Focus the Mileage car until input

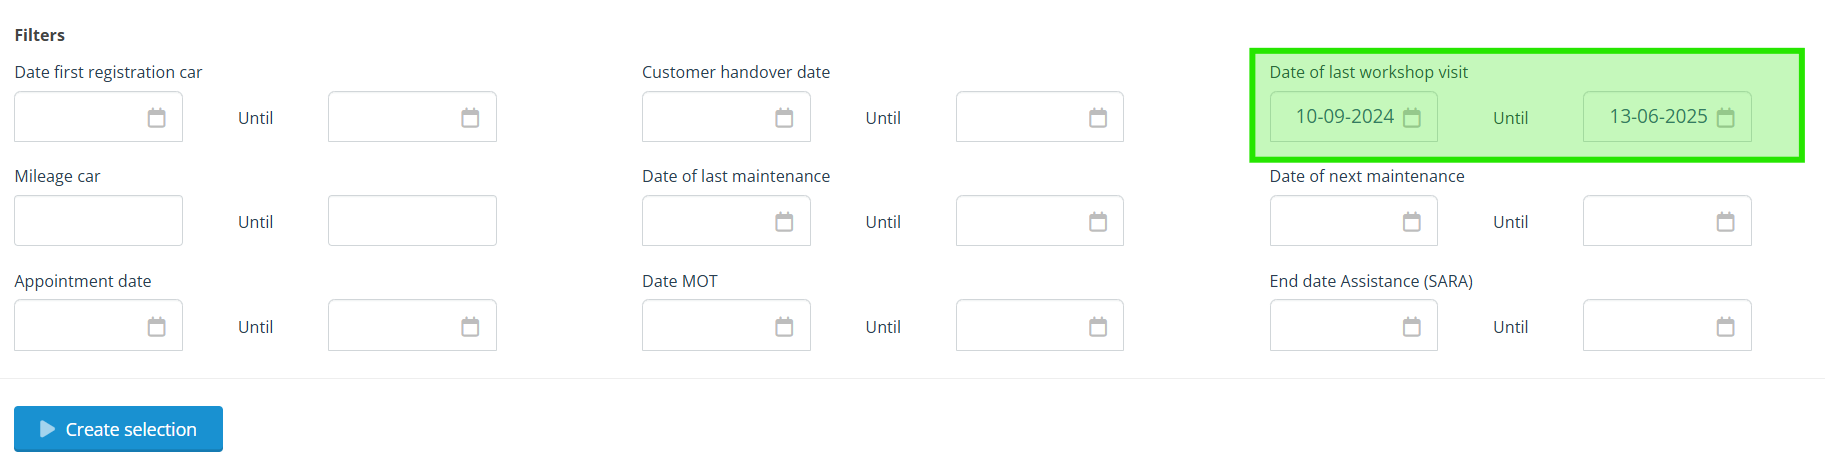(412, 221)
